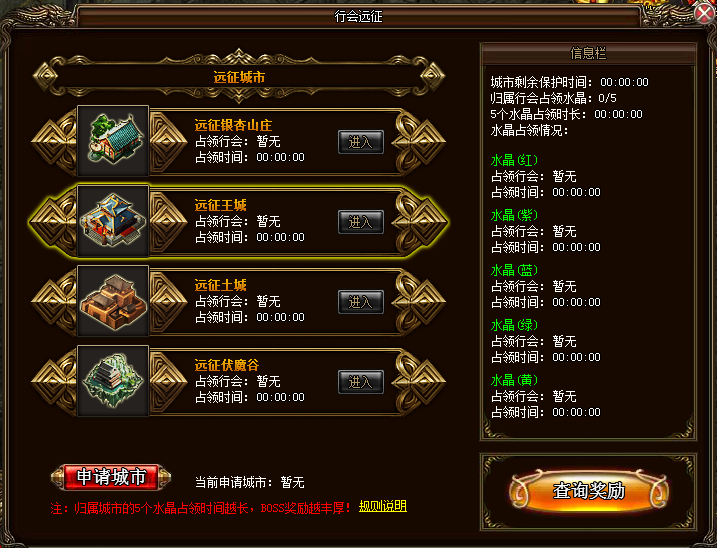Select the 水晶(黄) crystal entry
717x548 pixels.
[514, 380]
